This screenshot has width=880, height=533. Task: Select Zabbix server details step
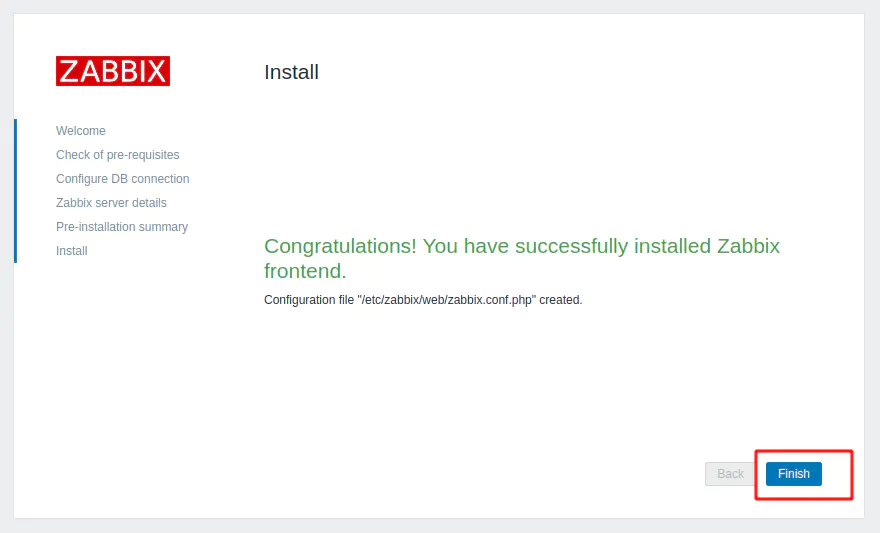[111, 203]
